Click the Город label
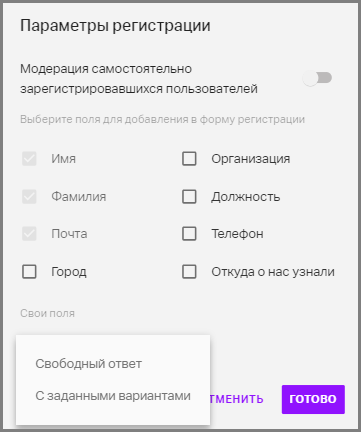The image size is (361, 432). [x=69, y=272]
